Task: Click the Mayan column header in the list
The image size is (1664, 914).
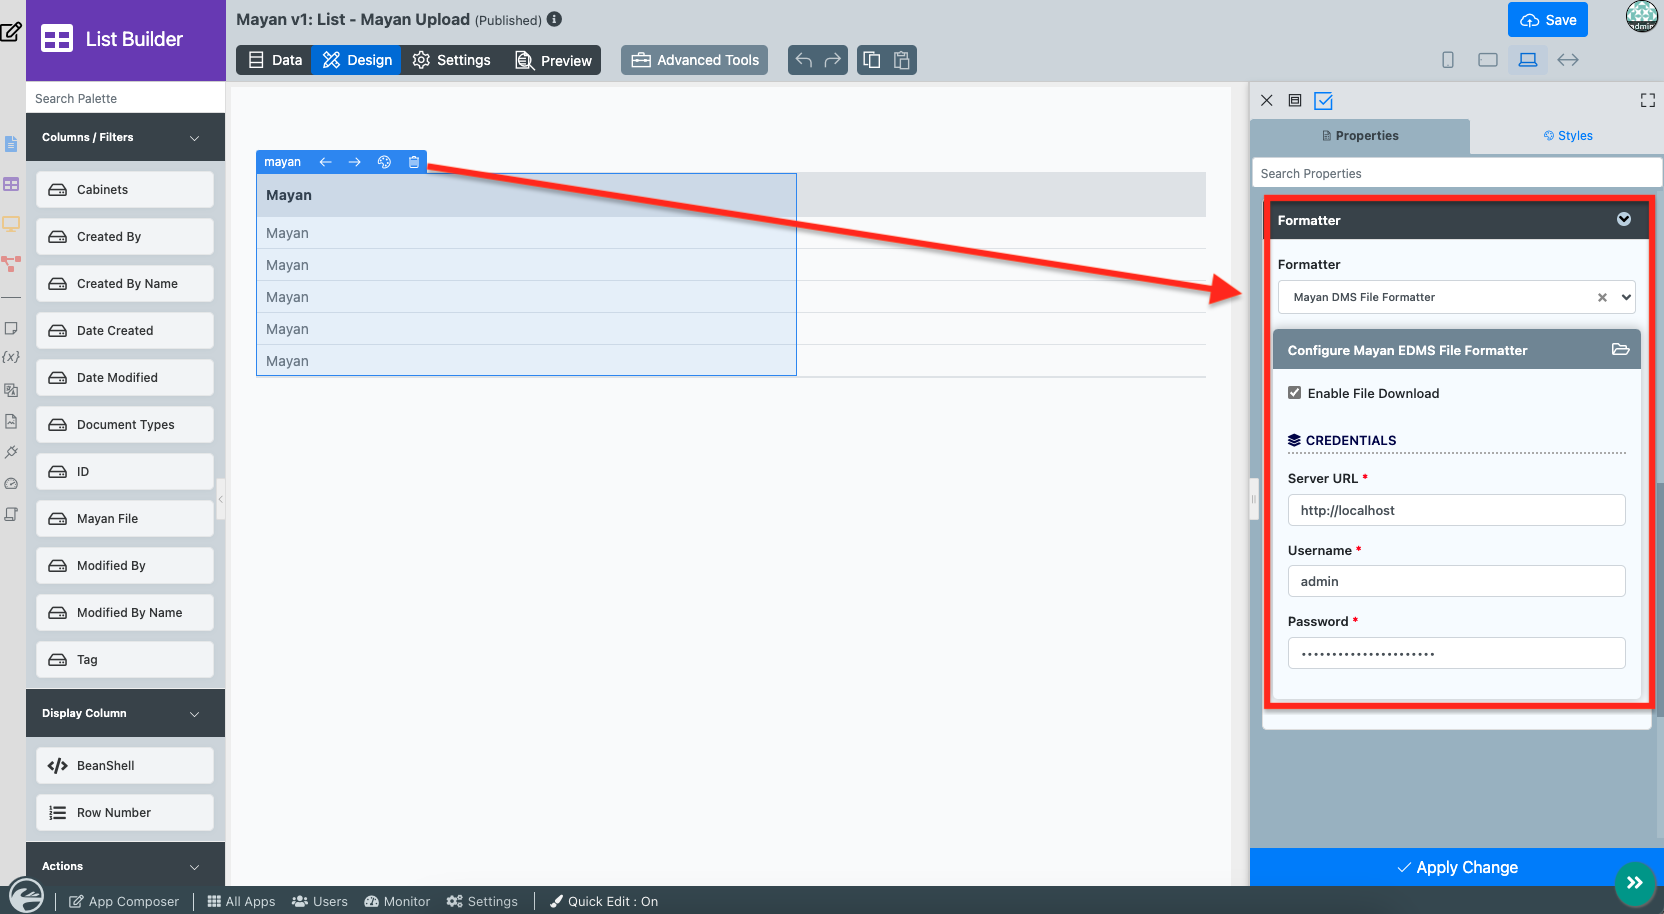Action: 526,195
